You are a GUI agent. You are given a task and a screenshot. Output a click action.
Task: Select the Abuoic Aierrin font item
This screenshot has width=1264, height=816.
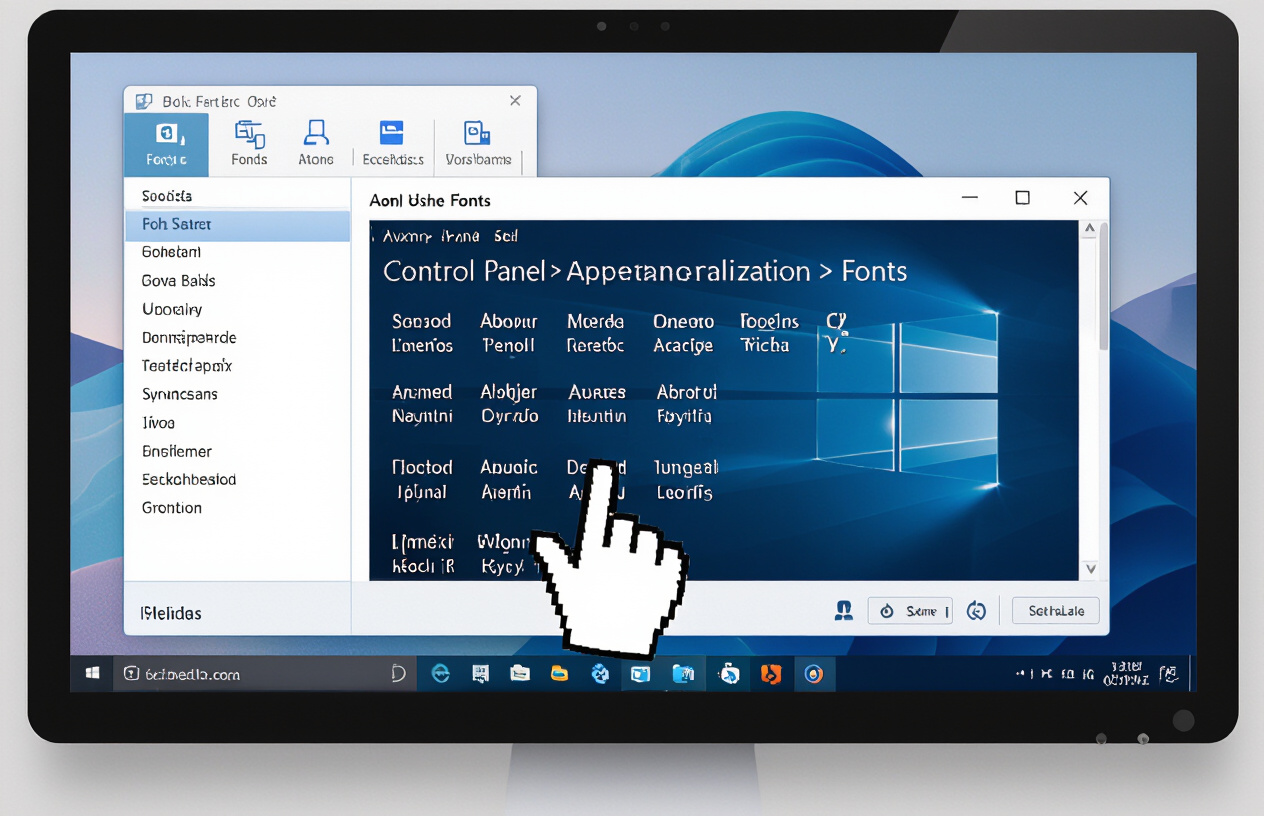pos(509,479)
